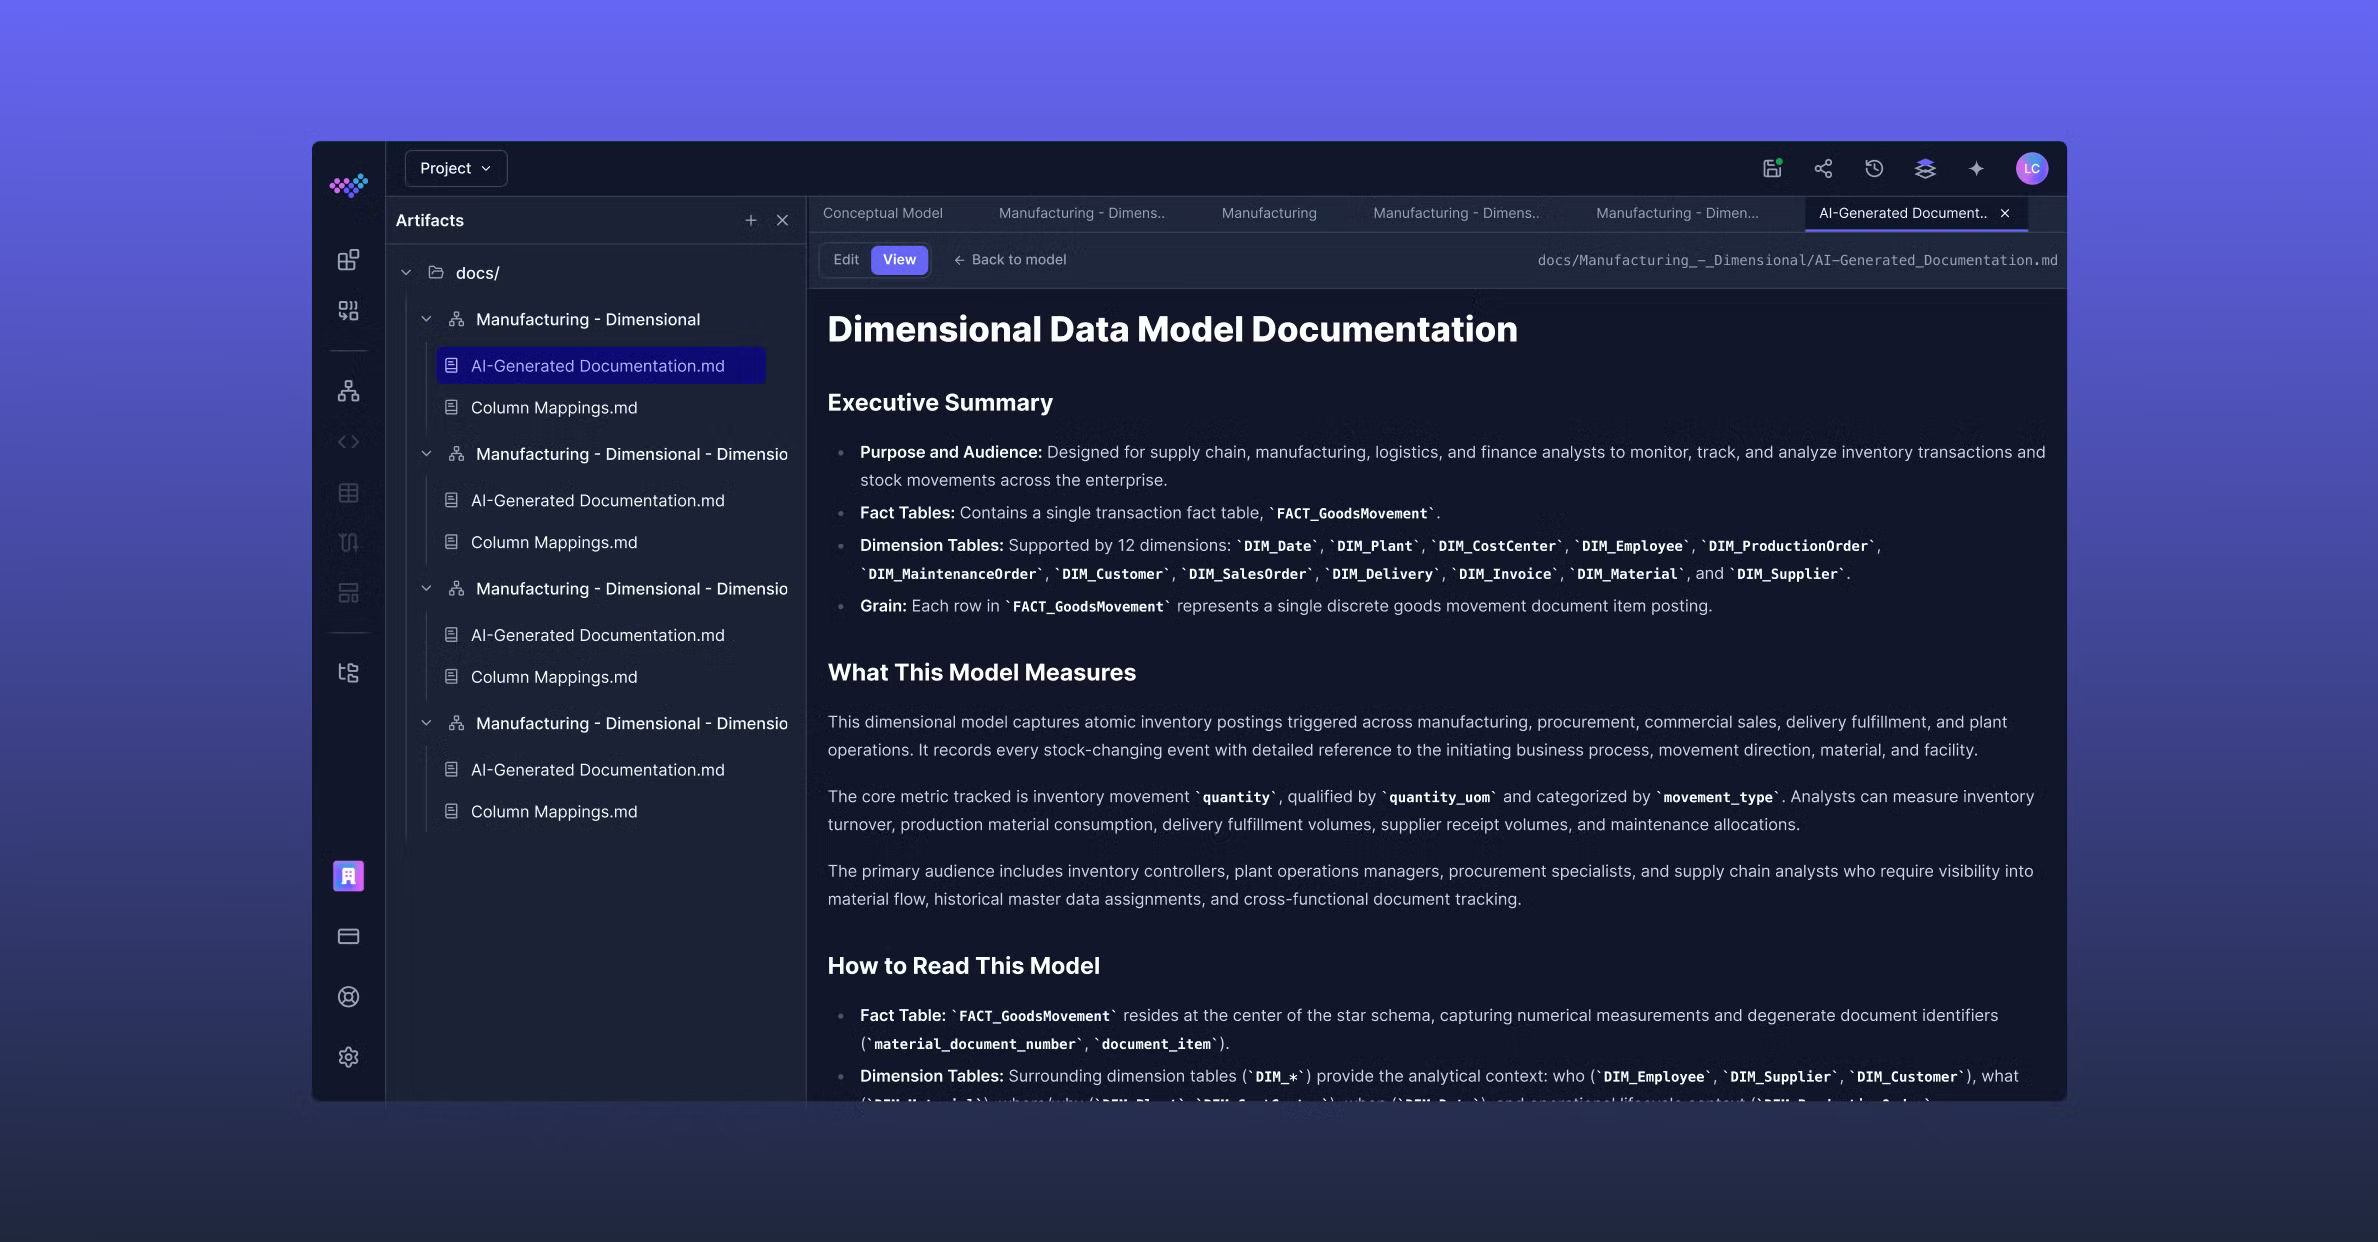Click the purple building icon in sidebar
Viewport: 2378px width, 1242px height.
click(348, 876)
